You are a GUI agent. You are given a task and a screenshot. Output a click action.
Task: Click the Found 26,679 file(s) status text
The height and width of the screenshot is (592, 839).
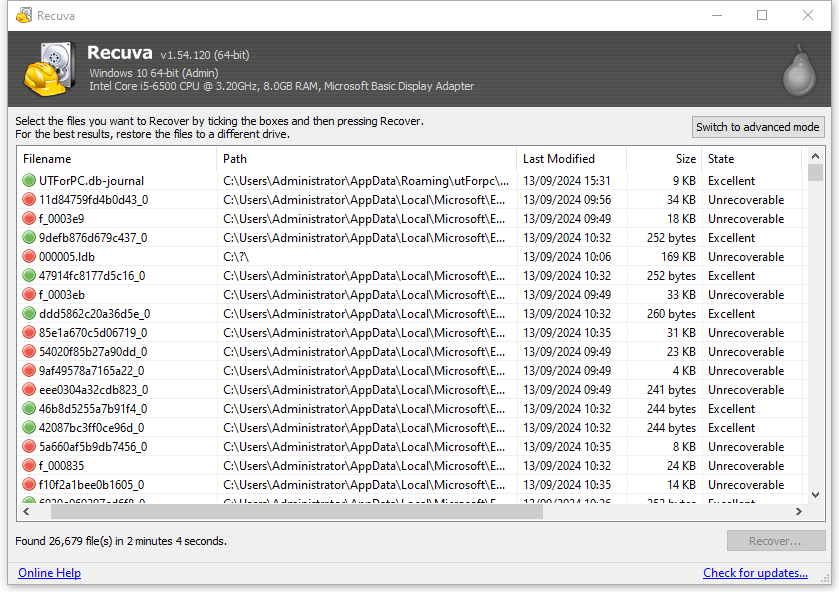pos(121,541)
